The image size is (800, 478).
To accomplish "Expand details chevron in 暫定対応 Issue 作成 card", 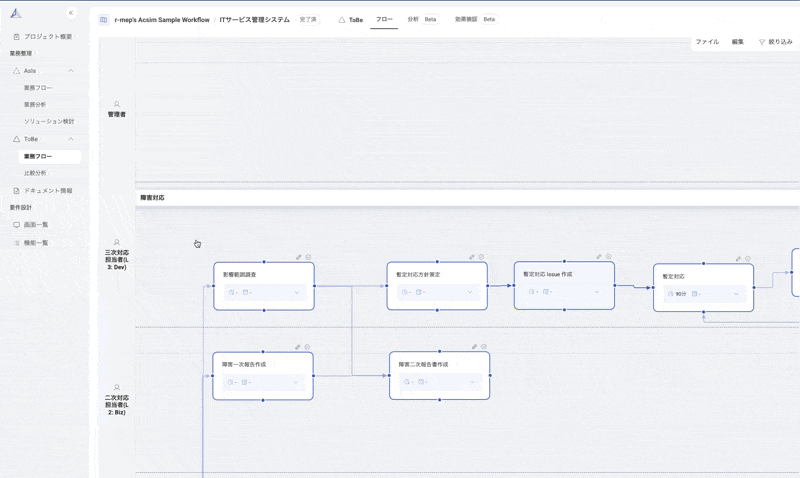I will point(597,292).
